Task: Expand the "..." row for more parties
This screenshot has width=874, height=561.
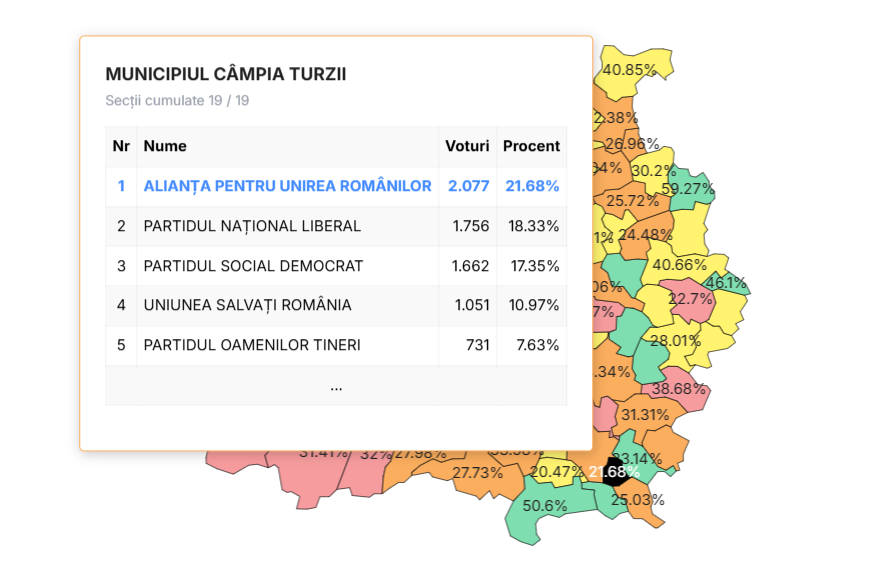Action: (336, 386)
